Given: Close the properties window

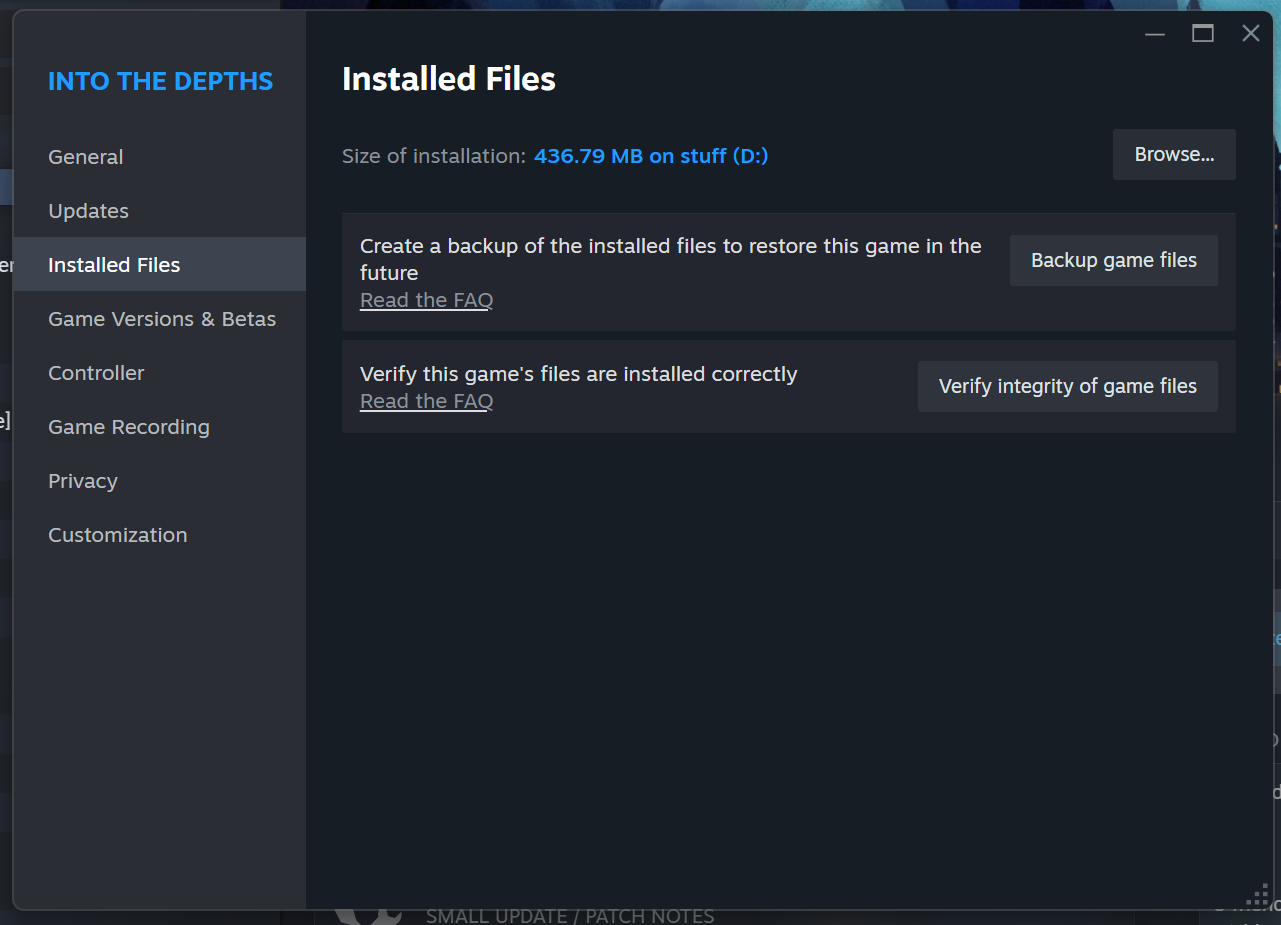Looking at the screenshot, I should point(1251,34).
